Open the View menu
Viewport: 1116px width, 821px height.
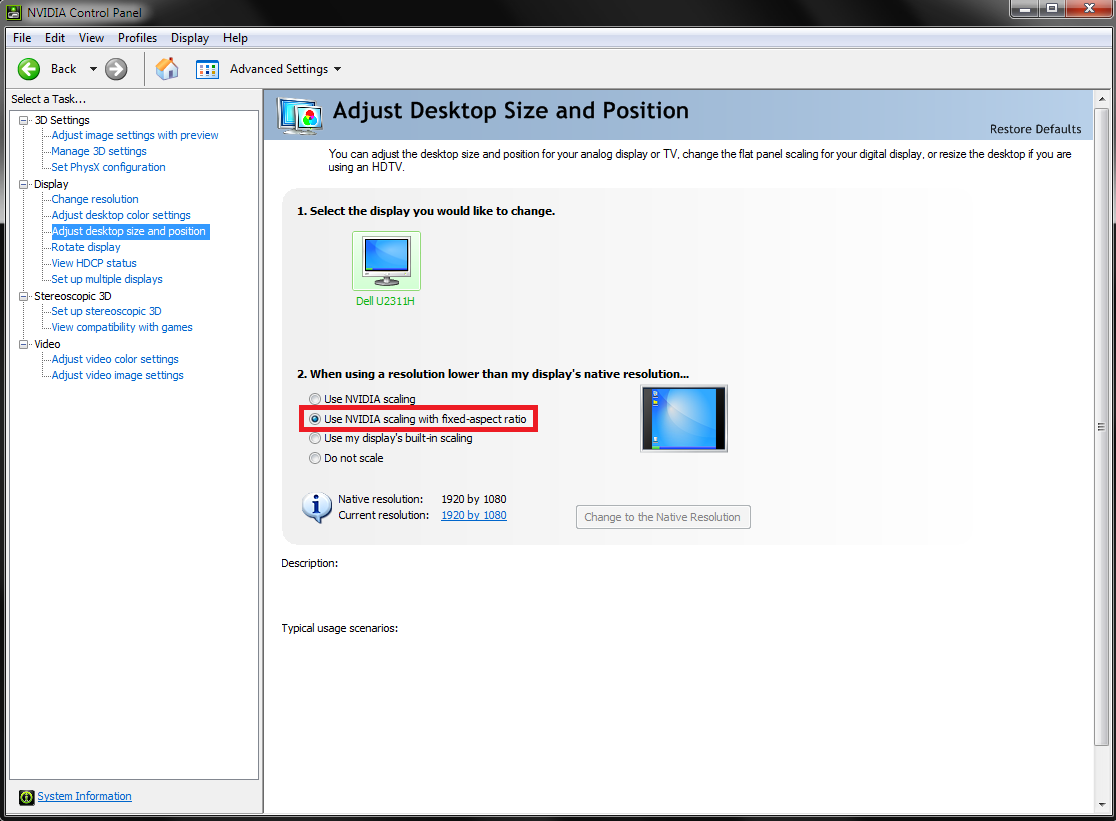(x=91, y=38)
